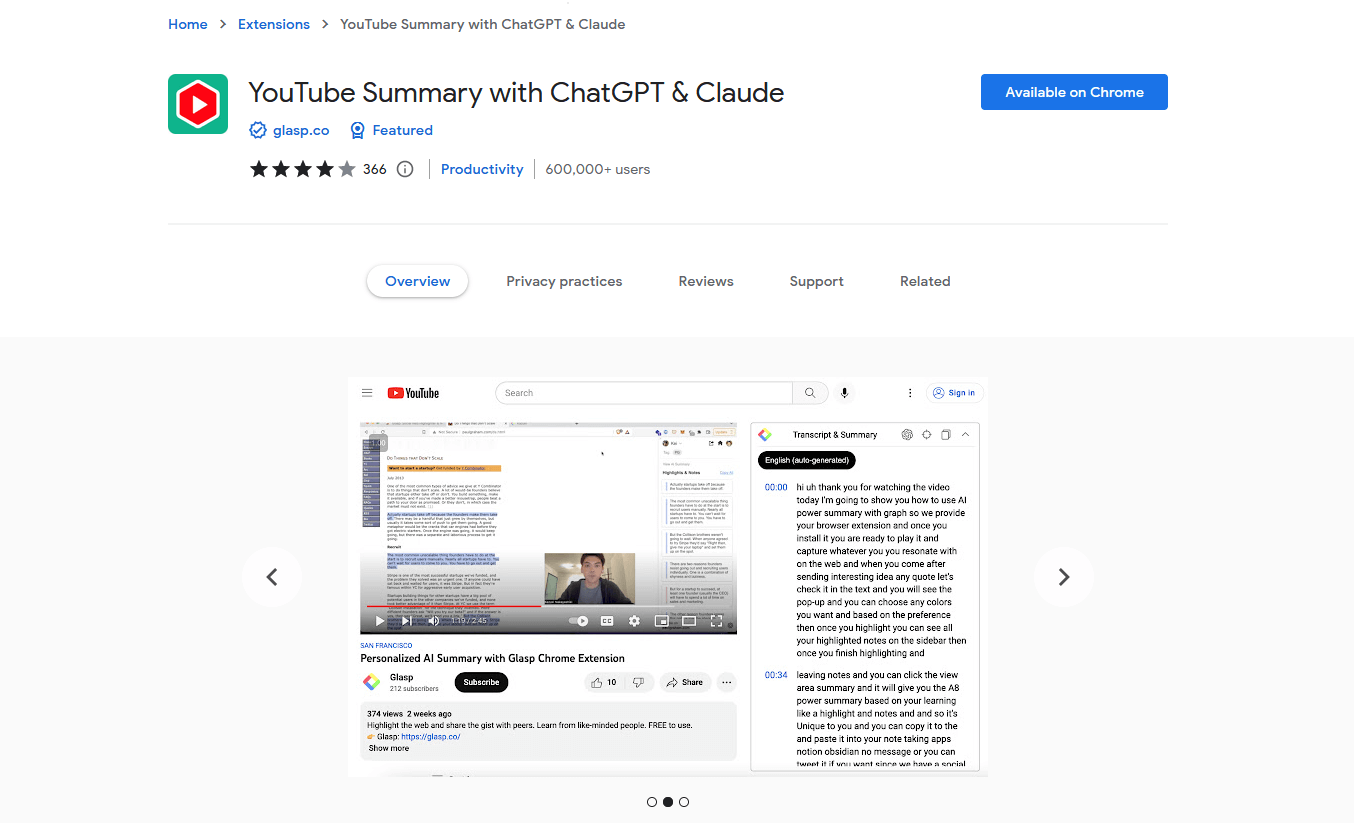Advance to next screenshot with right arrow
This screenshot has width=1354, height=823.
tap(1064, 577)
